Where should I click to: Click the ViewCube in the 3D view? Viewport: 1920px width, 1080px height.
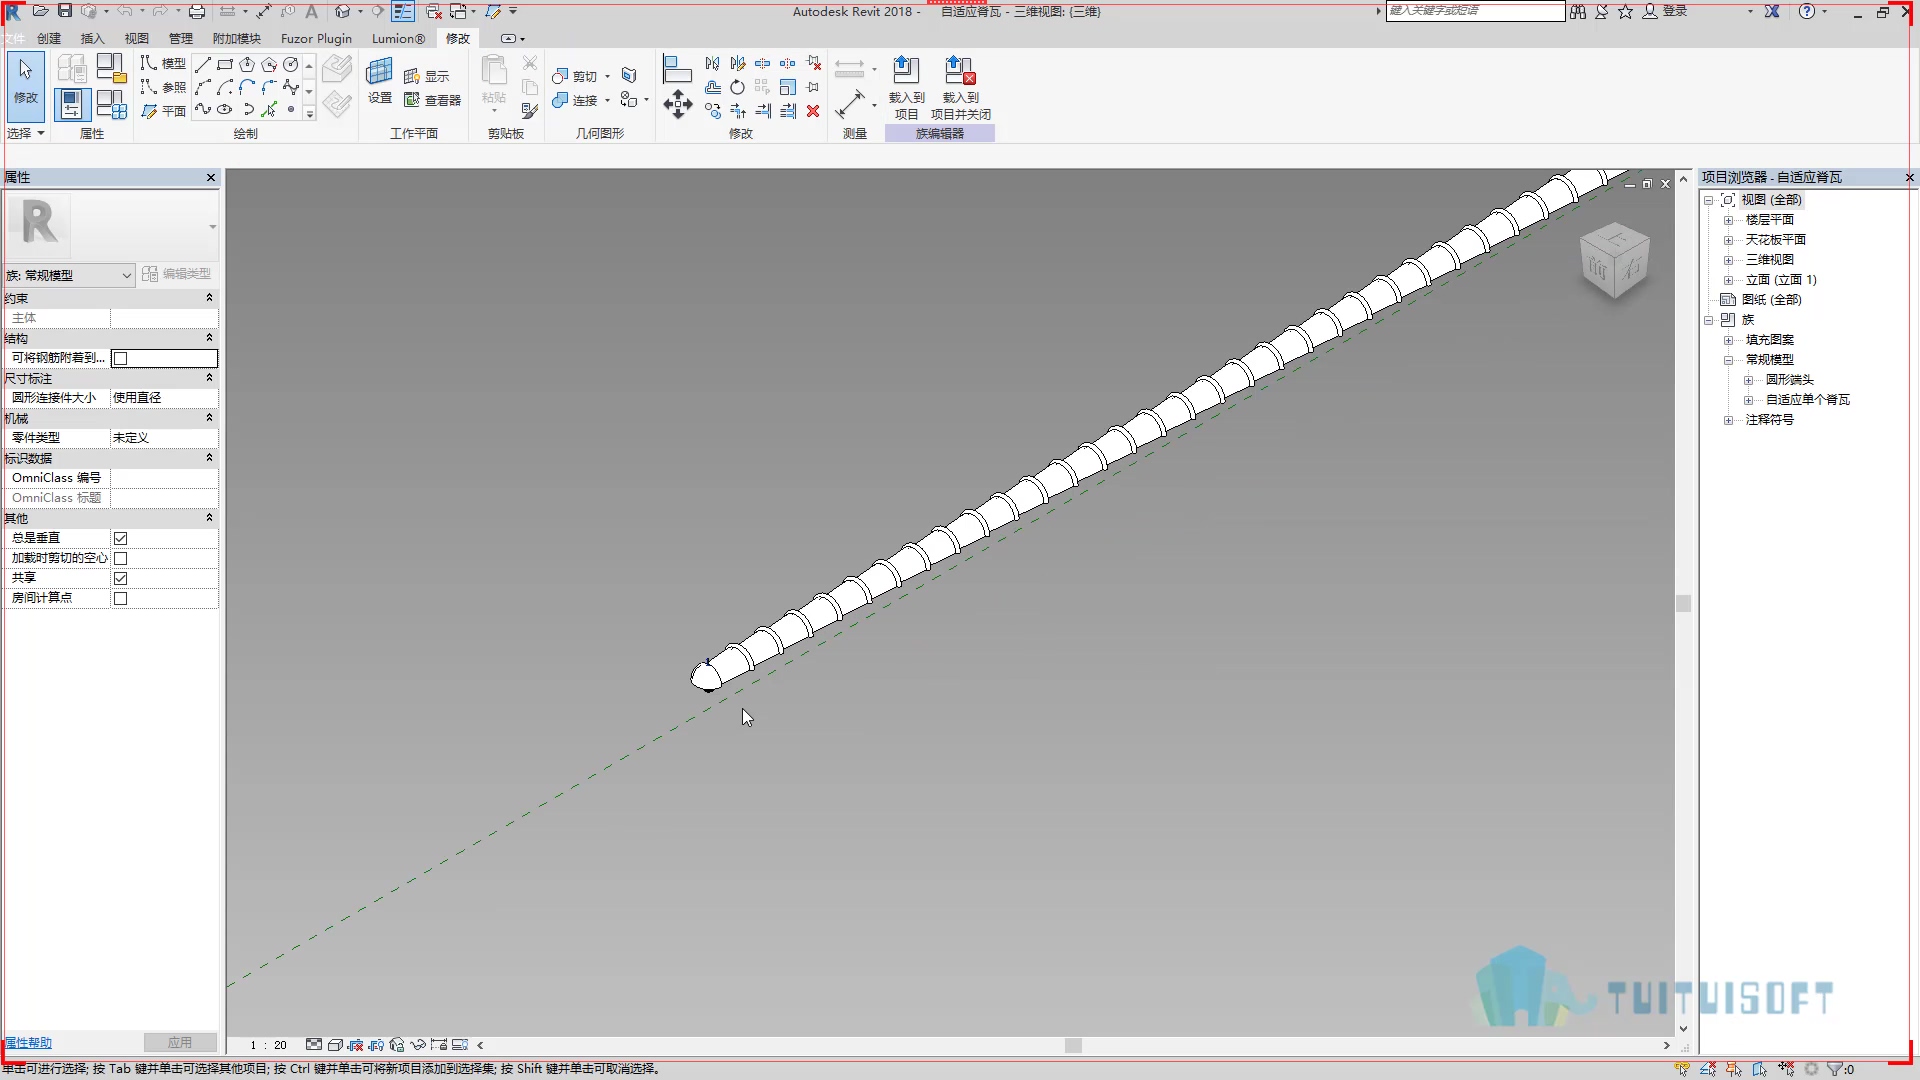tap(1614, 260)
